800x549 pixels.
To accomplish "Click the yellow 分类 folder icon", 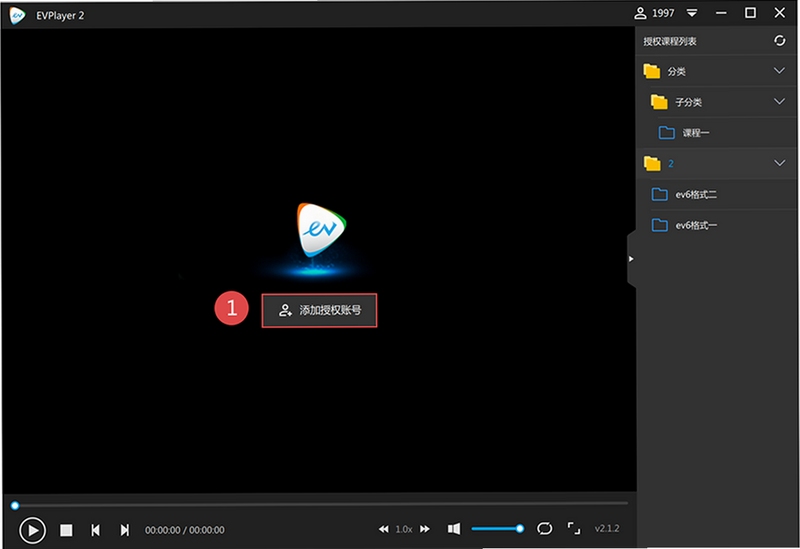I will click(652, 71).
